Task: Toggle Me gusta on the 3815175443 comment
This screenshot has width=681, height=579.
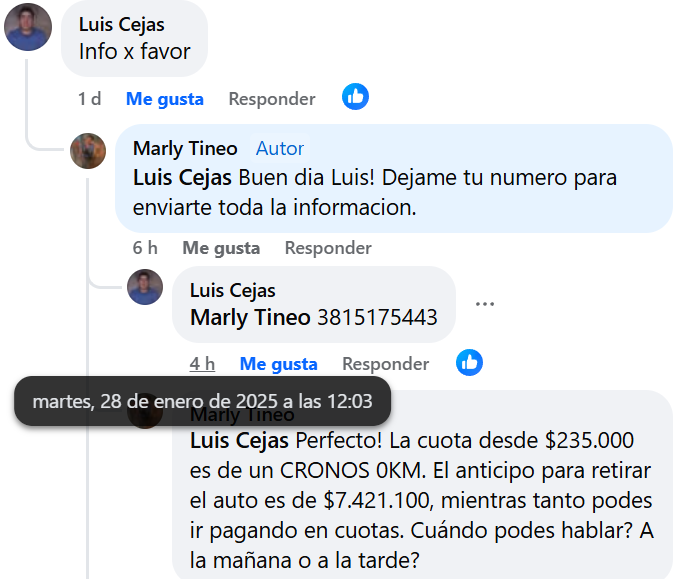Action: [x=278, y=364]
